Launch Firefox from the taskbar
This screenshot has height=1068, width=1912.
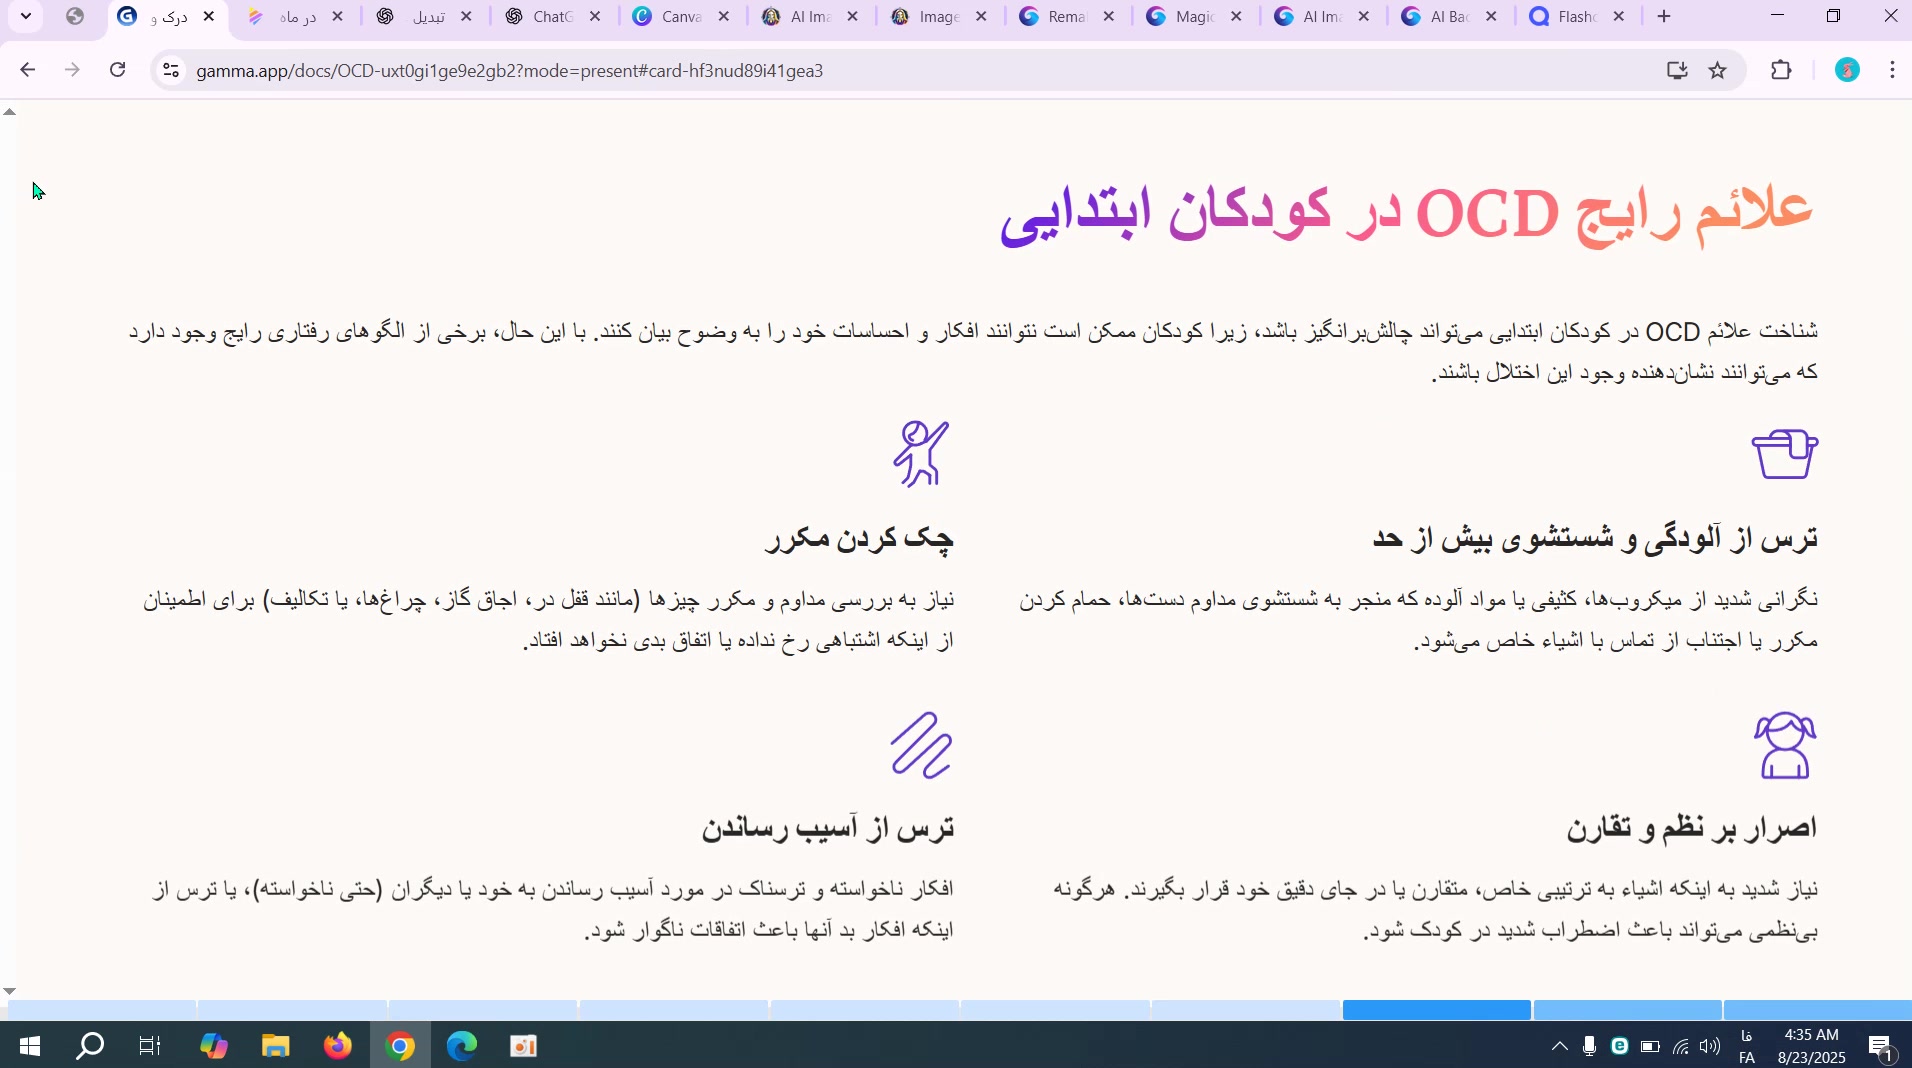[x=338, y=1047]
